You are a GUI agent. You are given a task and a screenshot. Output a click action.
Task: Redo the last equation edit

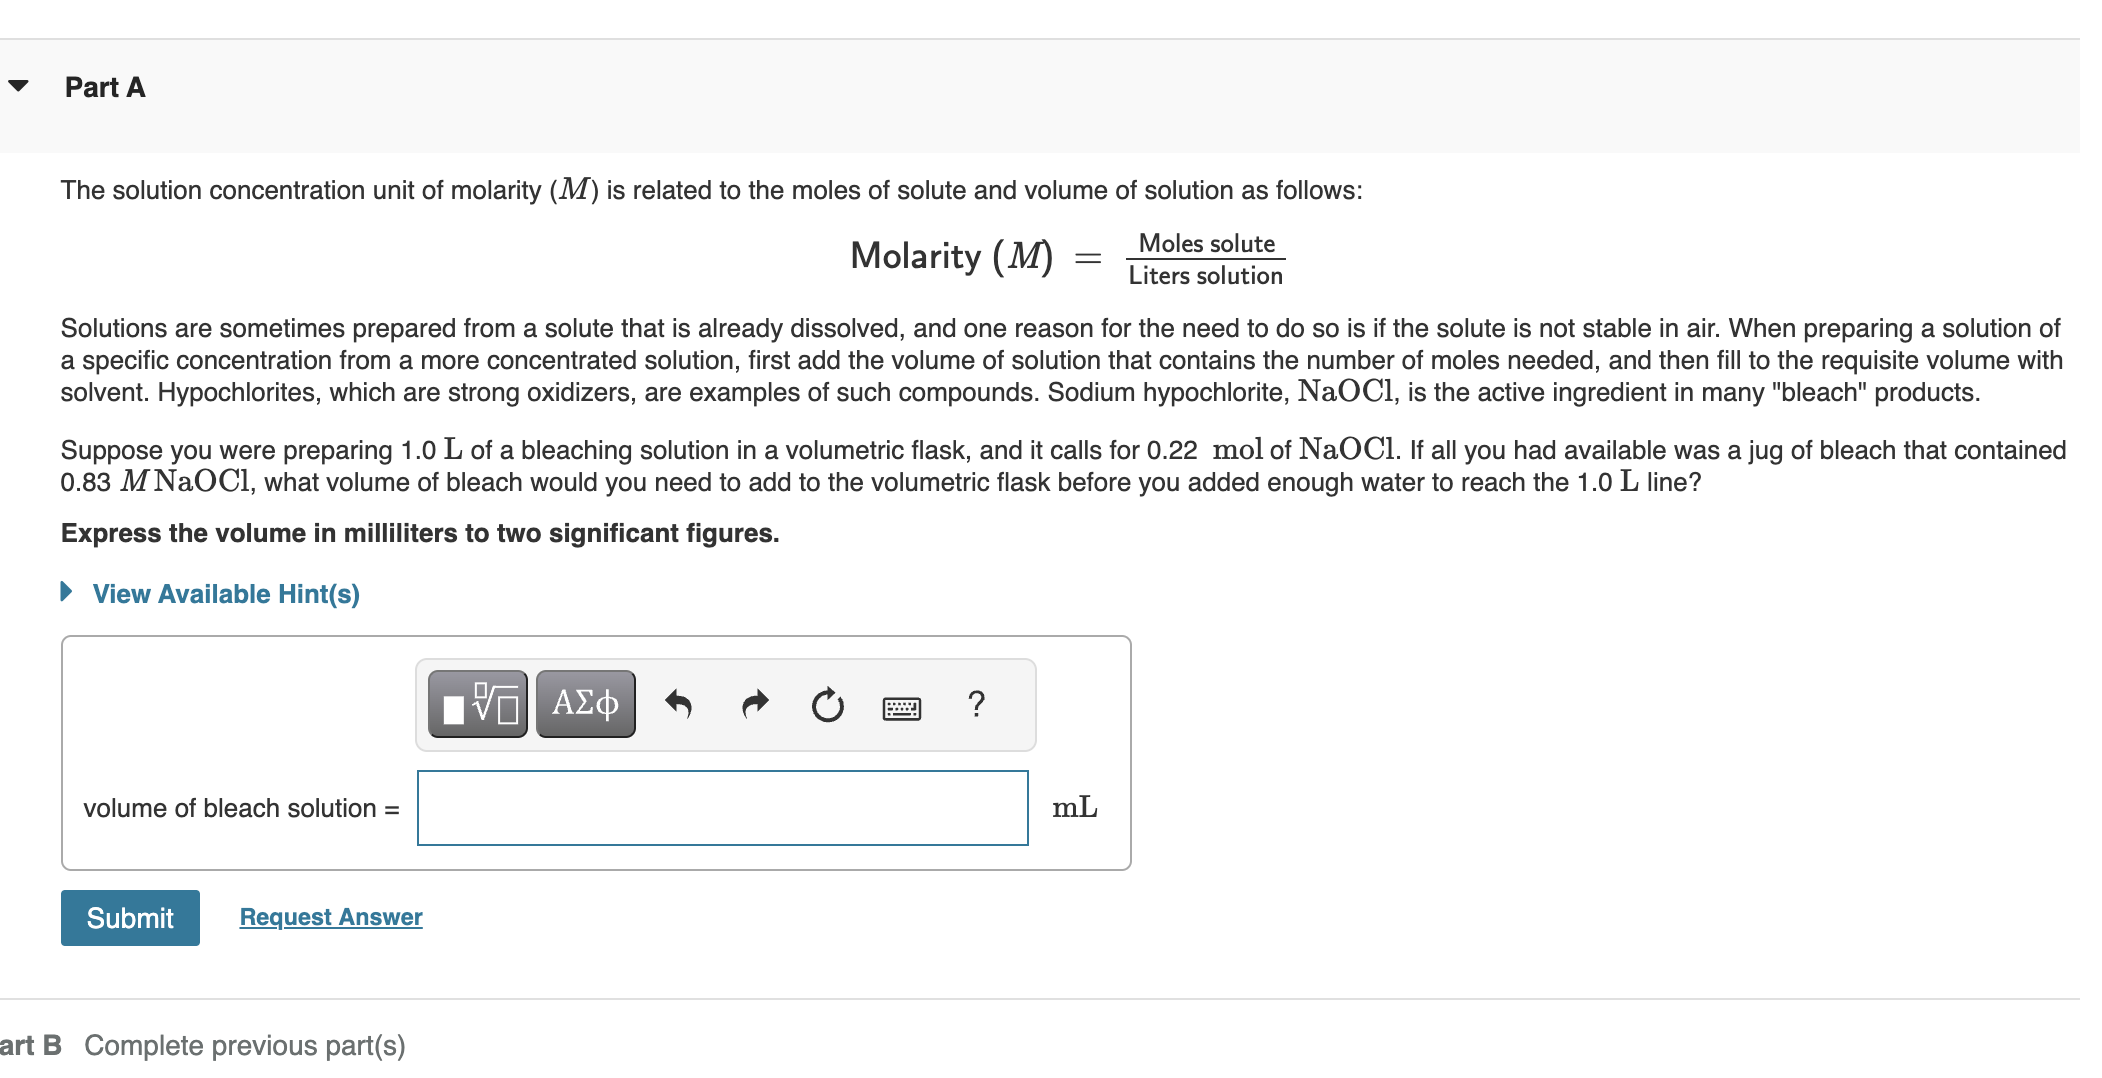[x=754, y=703]
